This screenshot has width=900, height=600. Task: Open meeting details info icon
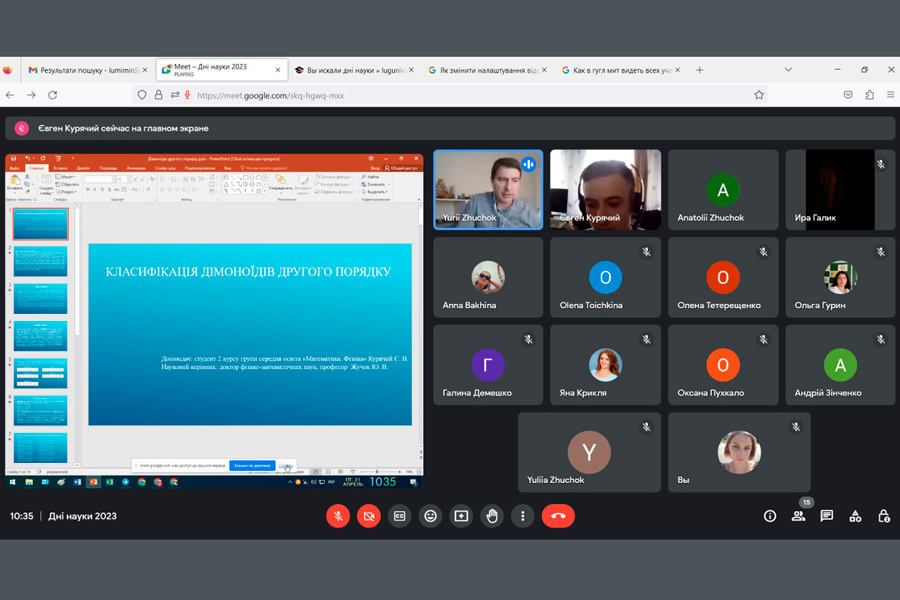click(x=770, y=516)
